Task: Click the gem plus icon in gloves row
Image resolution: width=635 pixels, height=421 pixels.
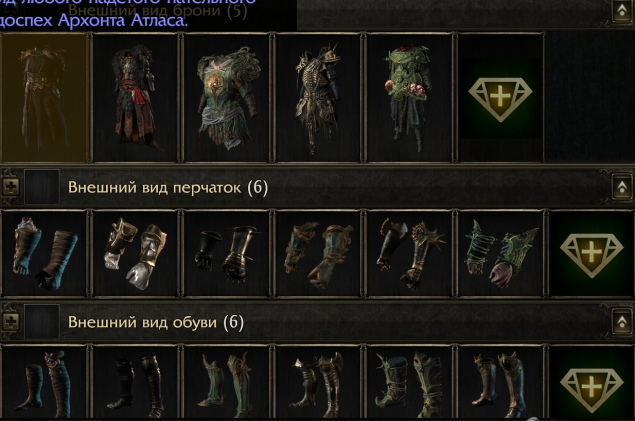Action: (592, 253)
